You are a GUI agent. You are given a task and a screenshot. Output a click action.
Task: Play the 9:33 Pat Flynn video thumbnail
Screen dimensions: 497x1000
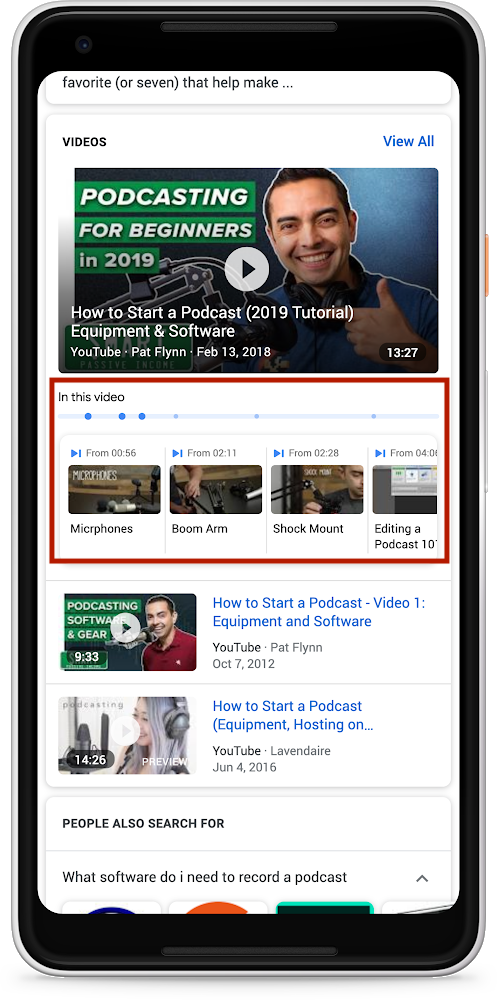pyautogui.click(x=127, y=632)
